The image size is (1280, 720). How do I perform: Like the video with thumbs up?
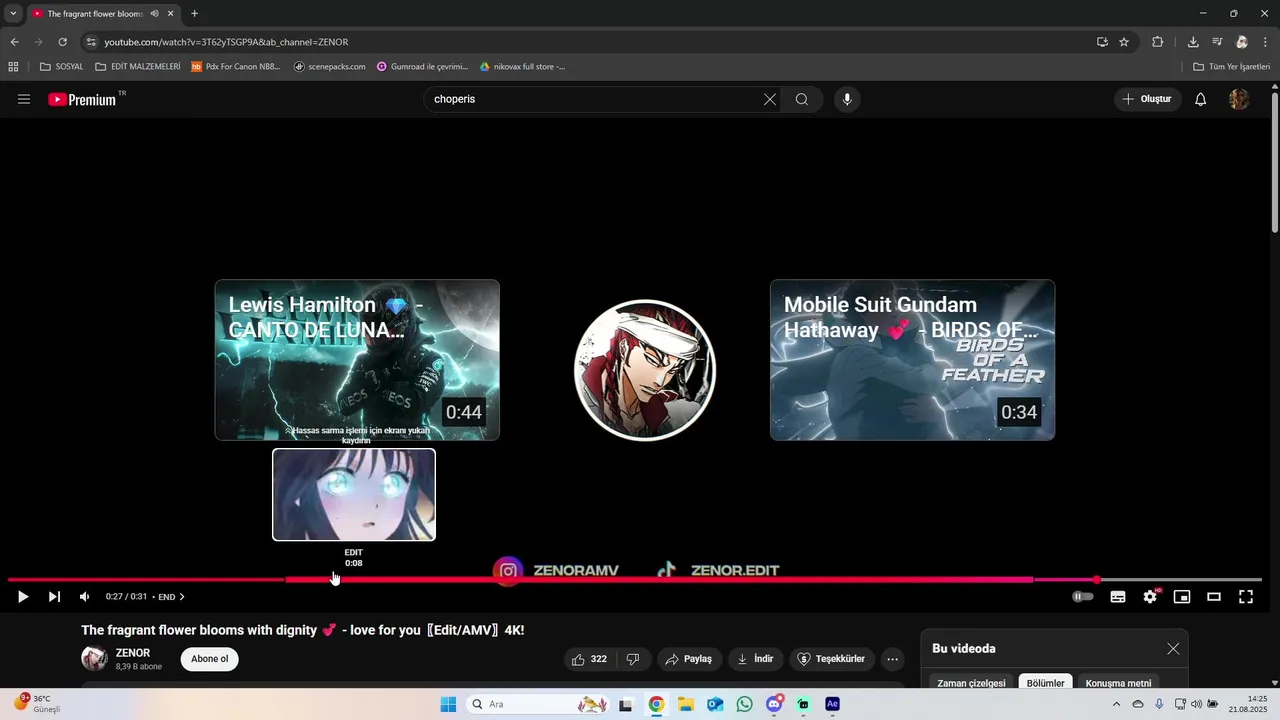click(x=589, y=659)
